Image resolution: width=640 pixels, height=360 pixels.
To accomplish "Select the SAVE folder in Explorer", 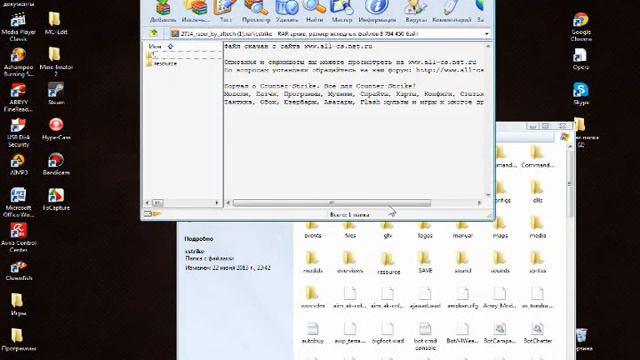I will point(425,262).
